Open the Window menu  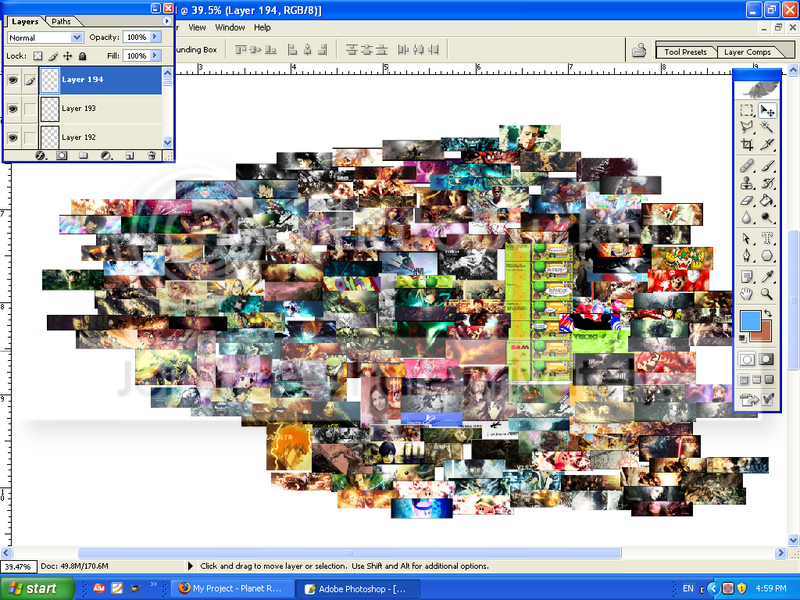230,28
